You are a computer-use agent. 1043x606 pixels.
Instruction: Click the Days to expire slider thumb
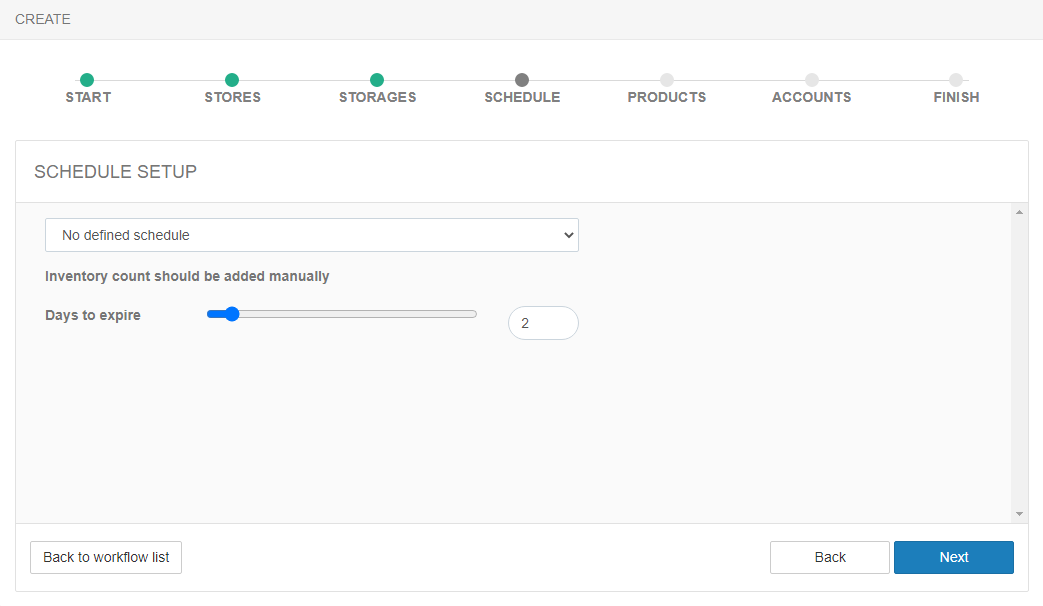232,314
